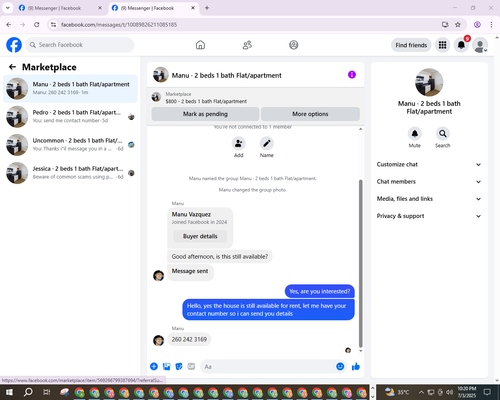This screenshot has width=500, height=400.
Task: Open the Friends icon in top navigation
Action: (247, 45)
